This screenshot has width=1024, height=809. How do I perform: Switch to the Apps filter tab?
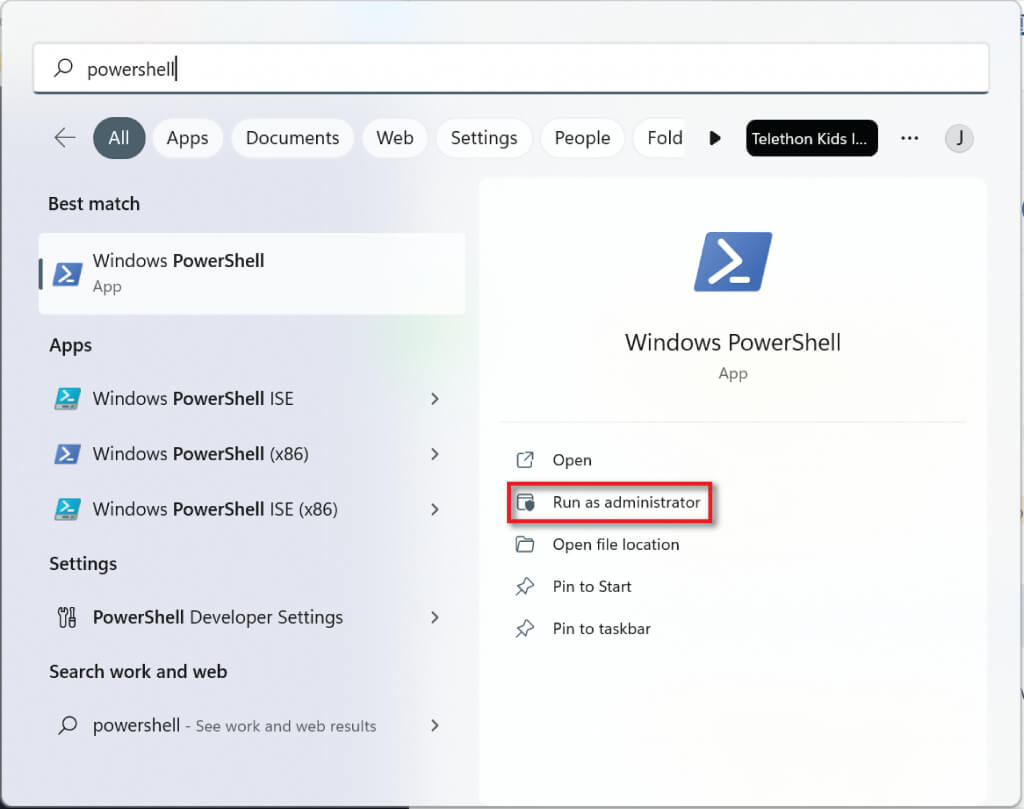187,138
